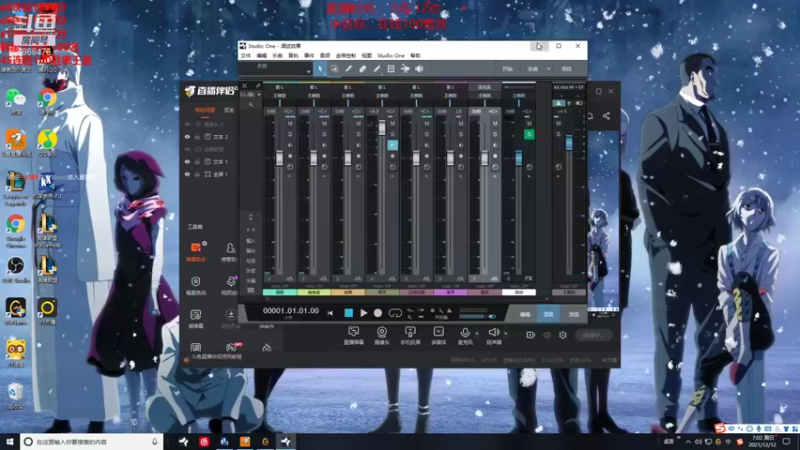Click the 项目 project button
800x450 pixels.
[567, 69]
